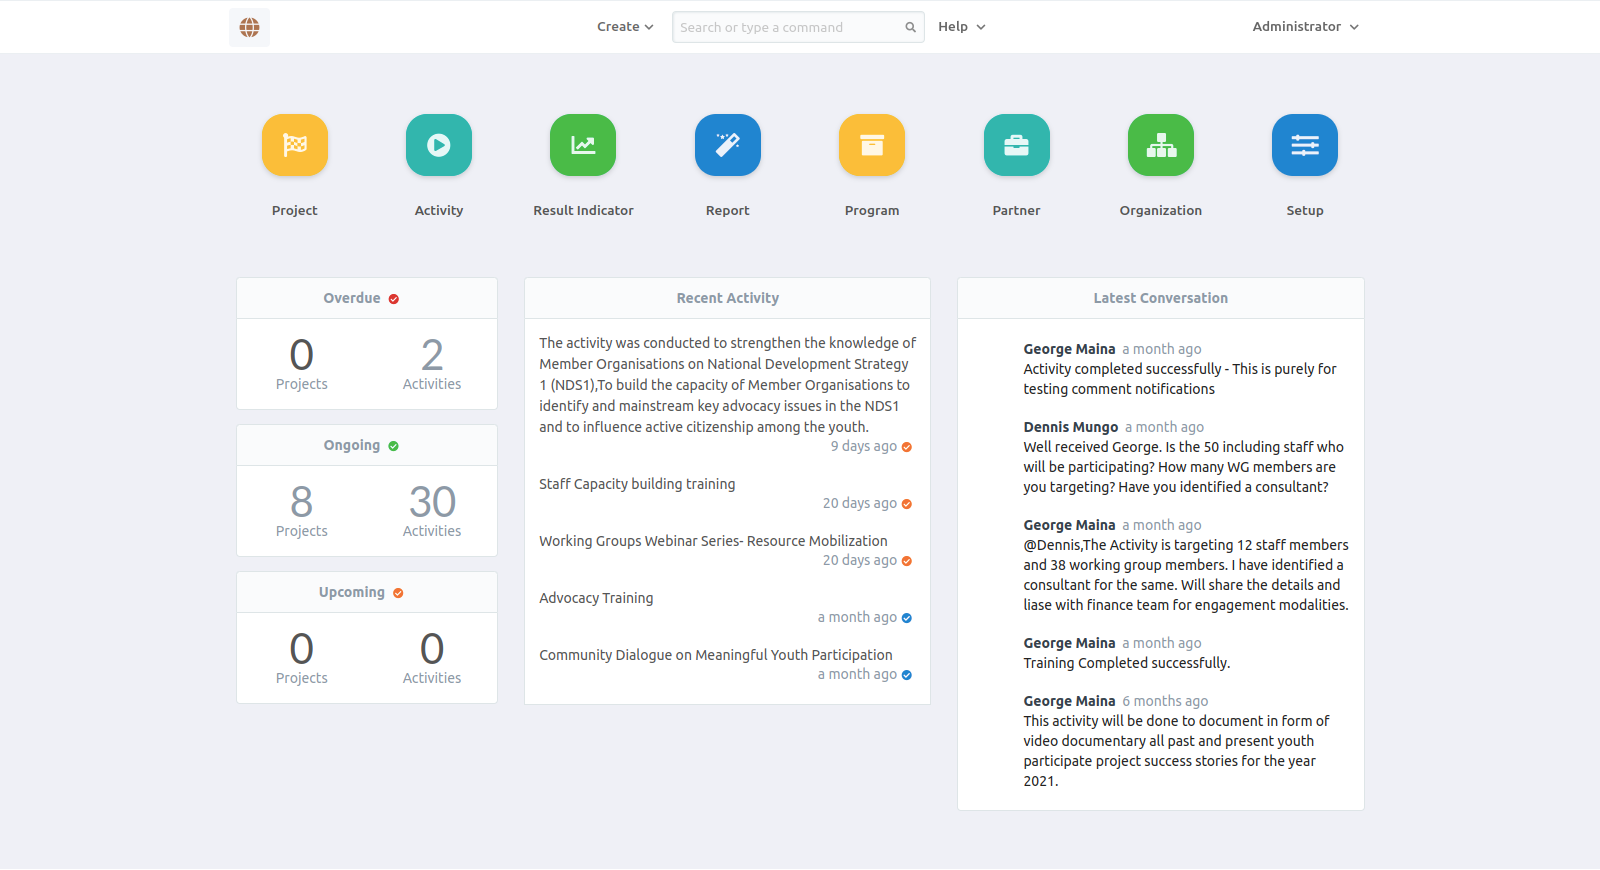Open the NDS1 knowledge strengthening activity description
This screenshot has height=870, width=1600.
[x=727, y=385]
